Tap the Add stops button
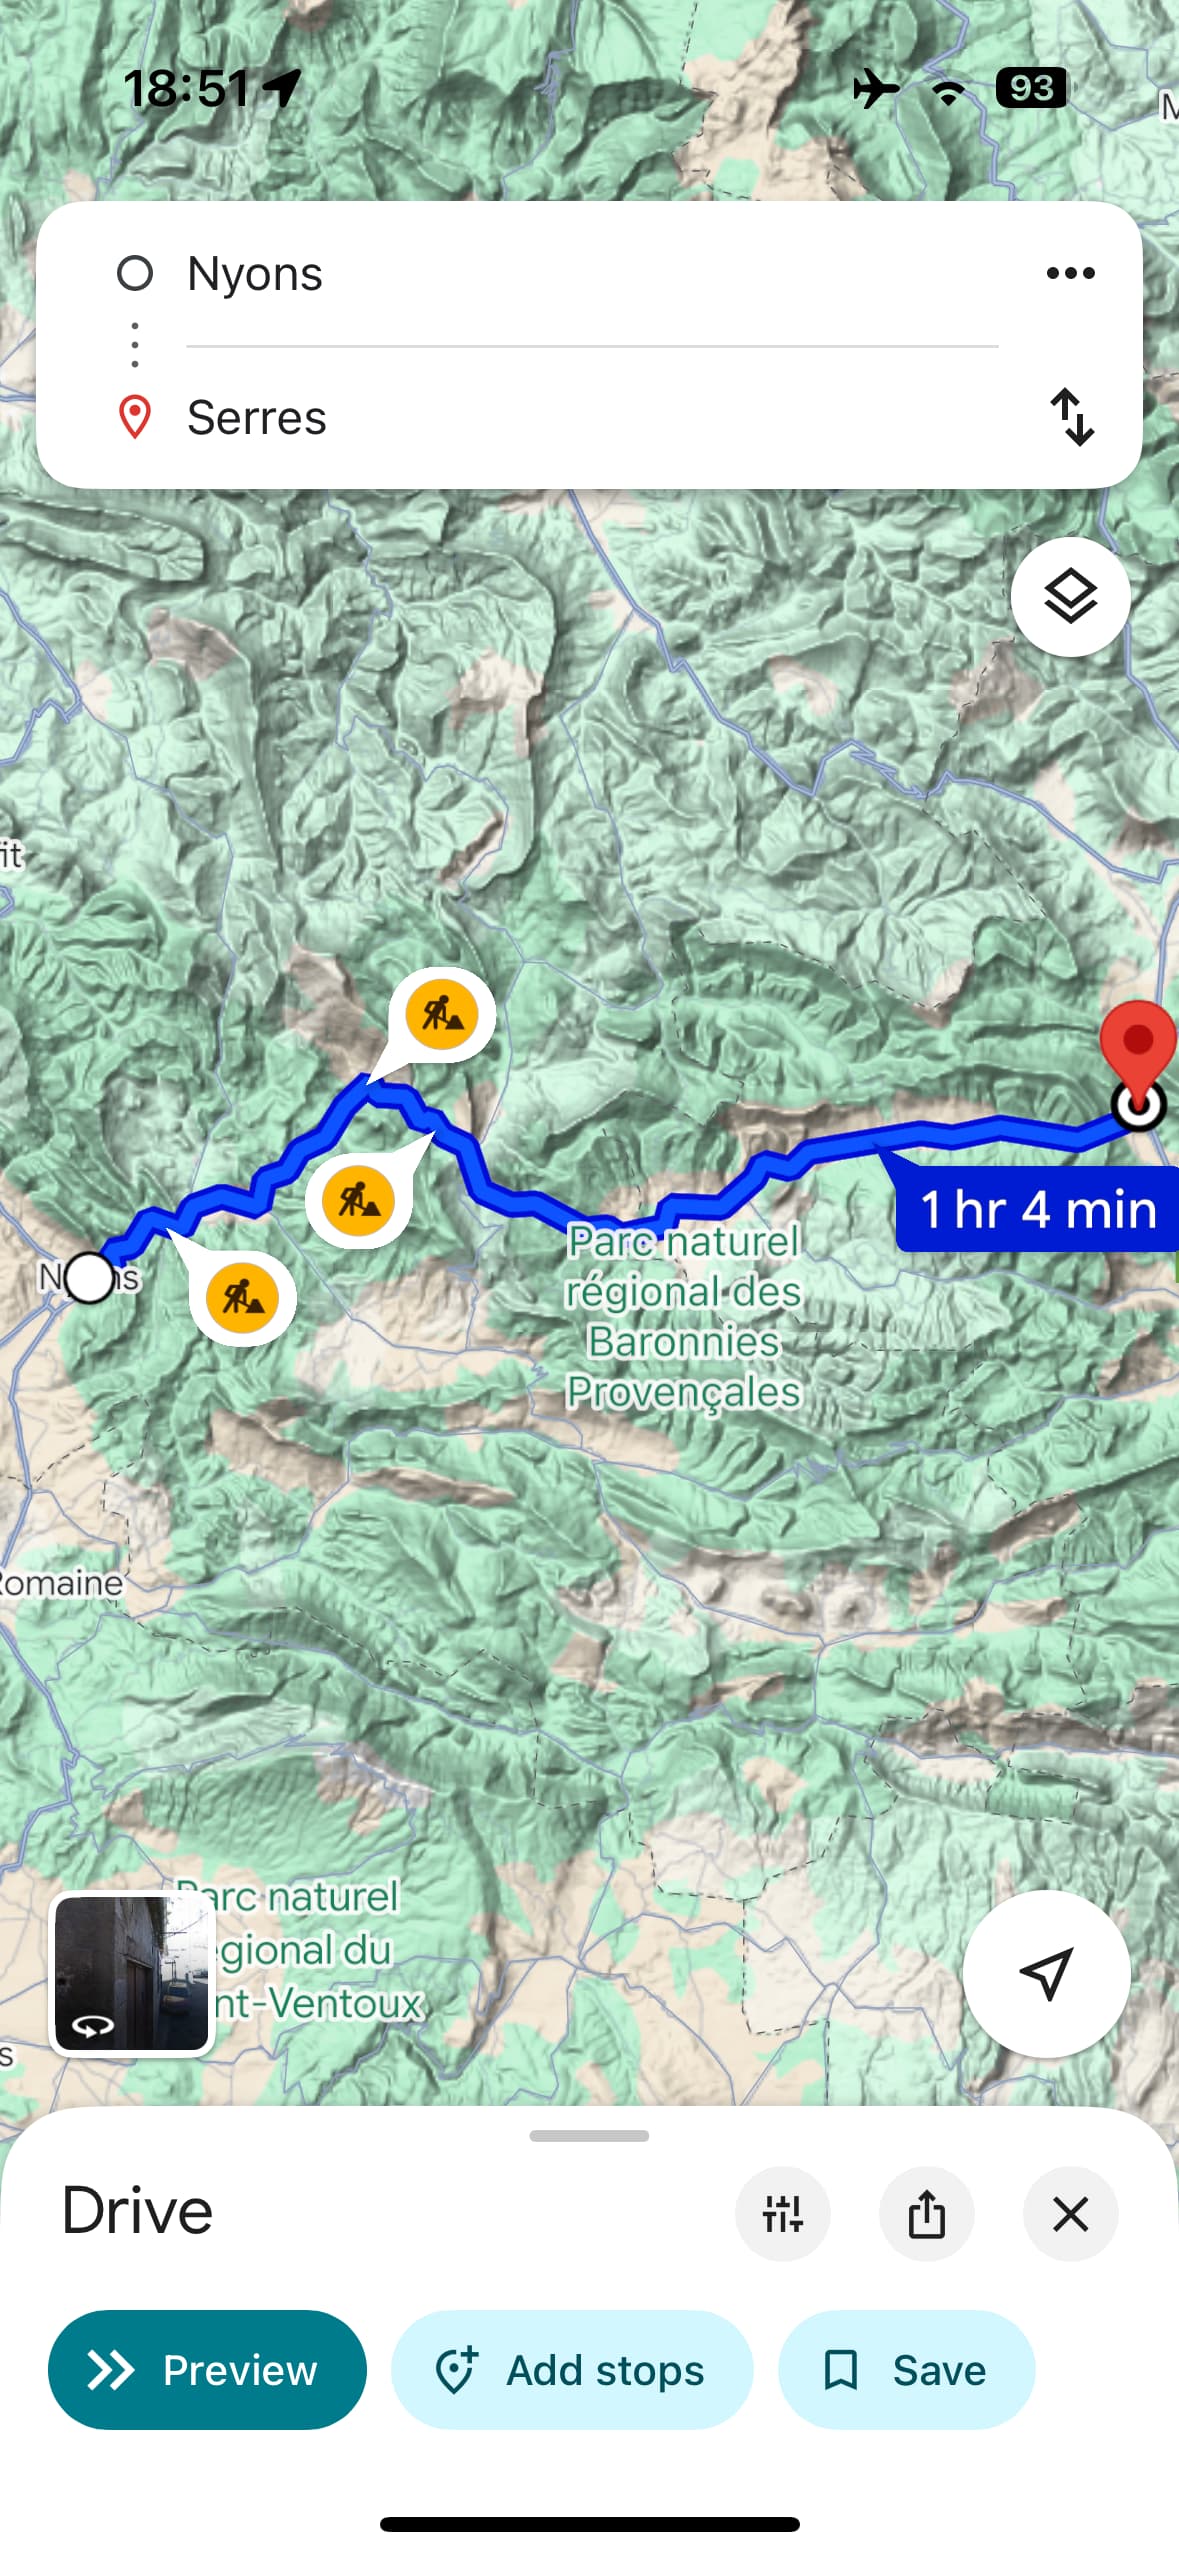Screen dimensions: 1179x2556 tap(571, 2369)
